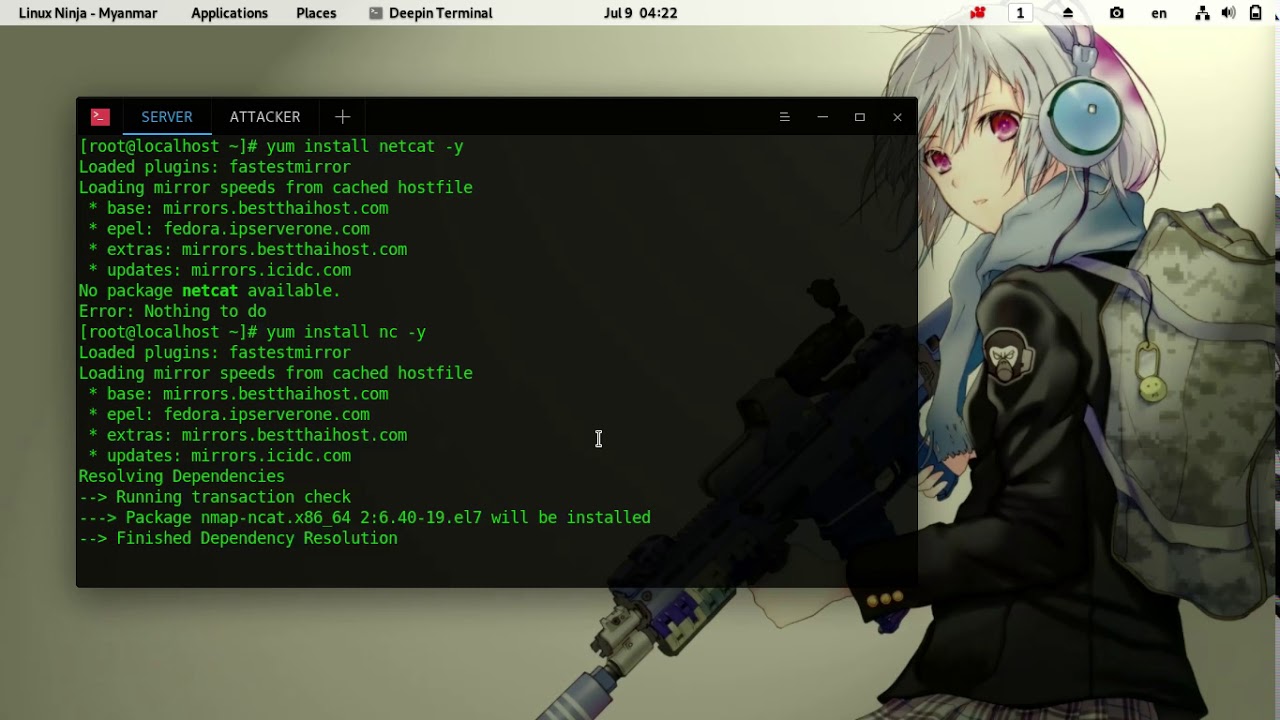Maximize the Deepin Terminal window
Image resolution: width=1280 pixels, height=720 pixels.
pos(859,117)
